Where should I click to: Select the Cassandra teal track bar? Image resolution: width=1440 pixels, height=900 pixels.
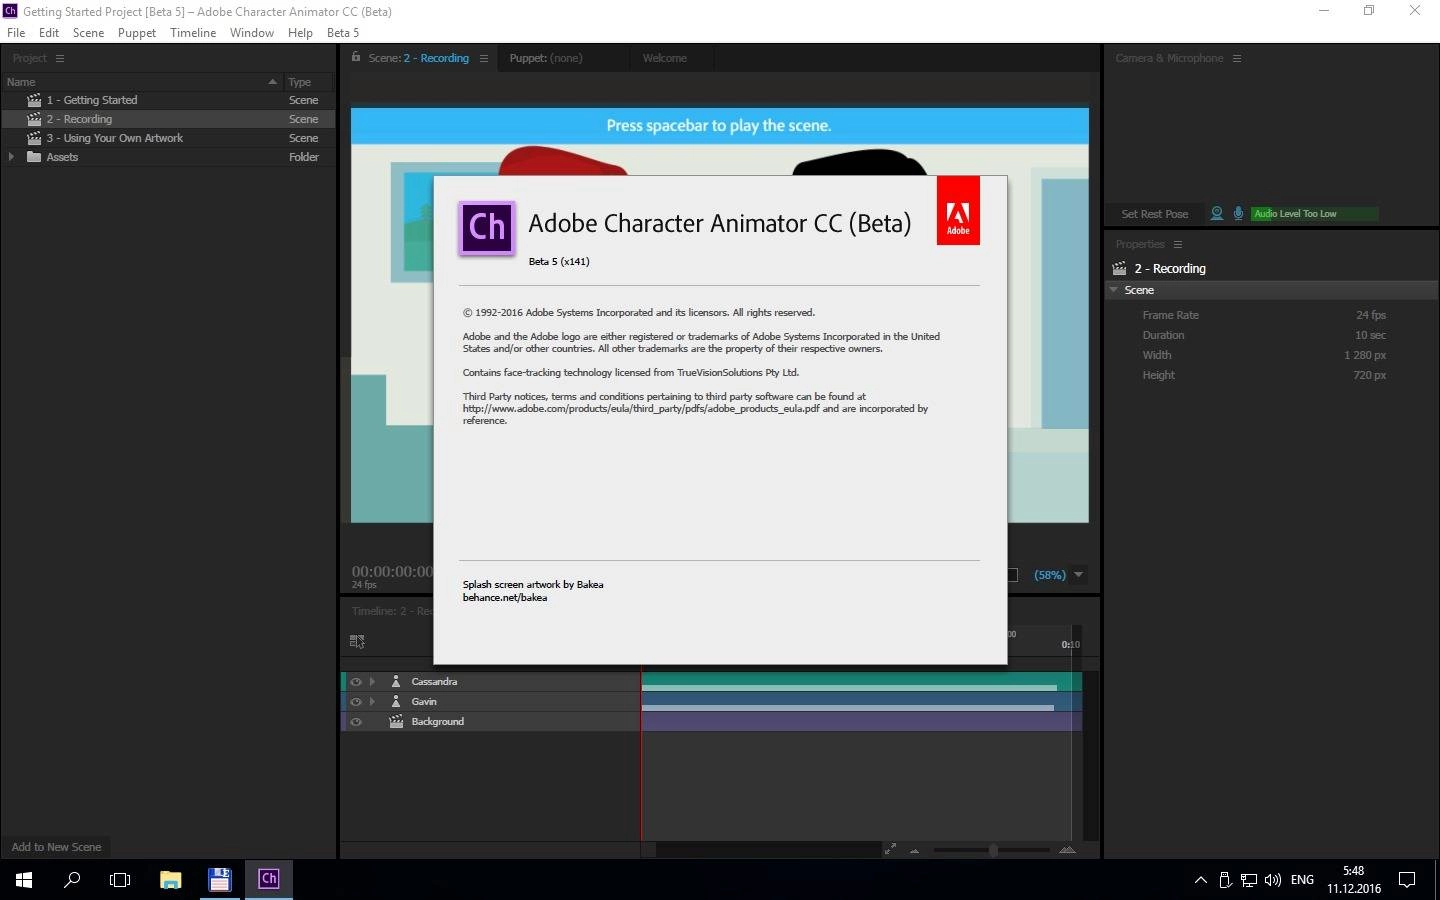coord(861,681)
